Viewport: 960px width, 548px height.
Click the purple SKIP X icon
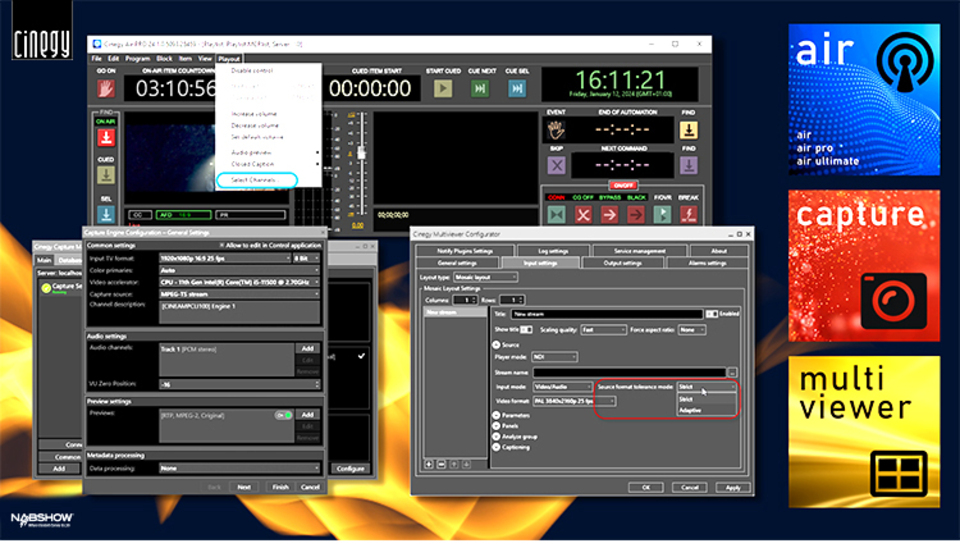pyautogui.click(x=557, y=165)
